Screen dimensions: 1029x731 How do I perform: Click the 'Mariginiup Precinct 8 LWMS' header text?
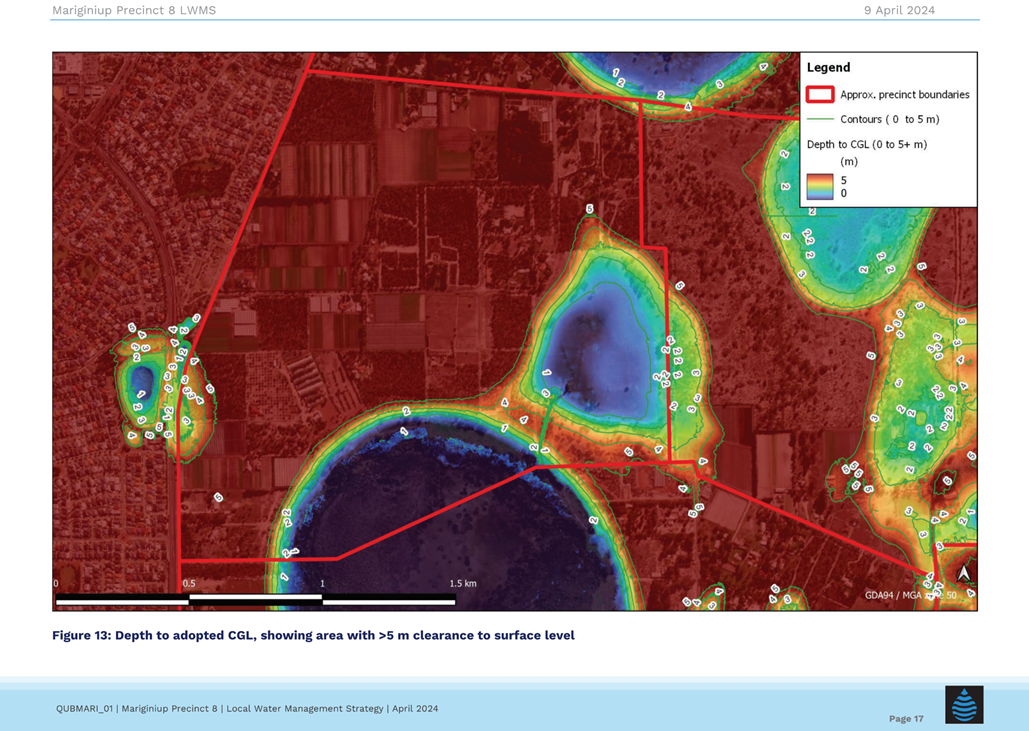[x=134, y=10]
